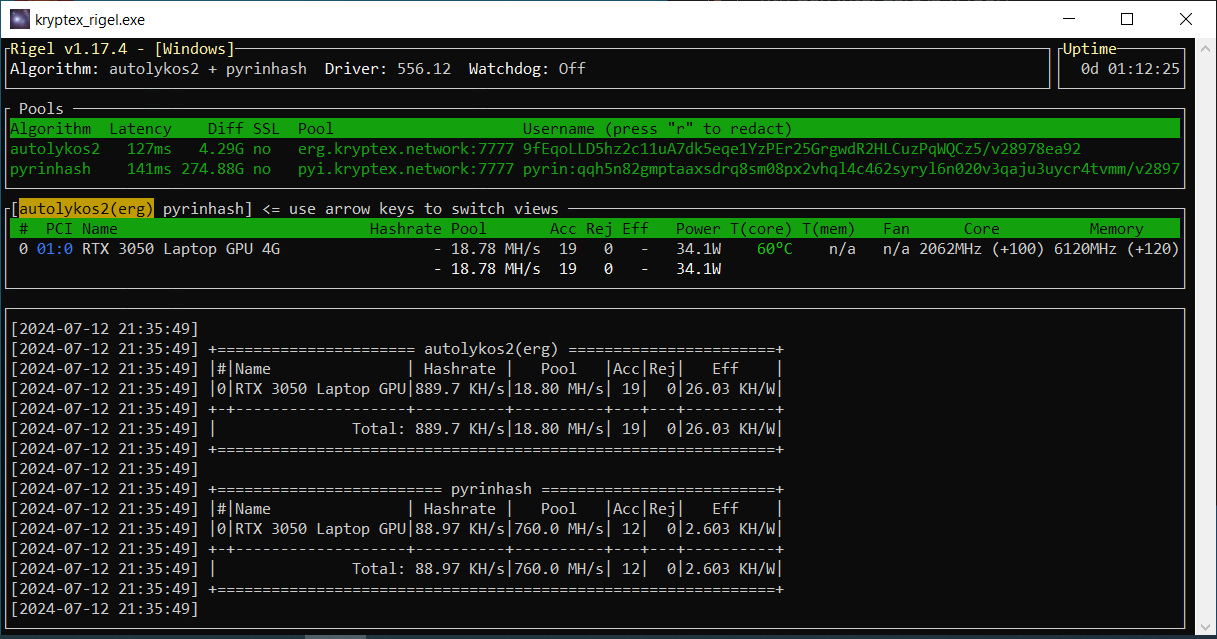The image size is (1217, 639).
Task: Click the core clock '2062MHz (+100)'
Action: [982, 248]
